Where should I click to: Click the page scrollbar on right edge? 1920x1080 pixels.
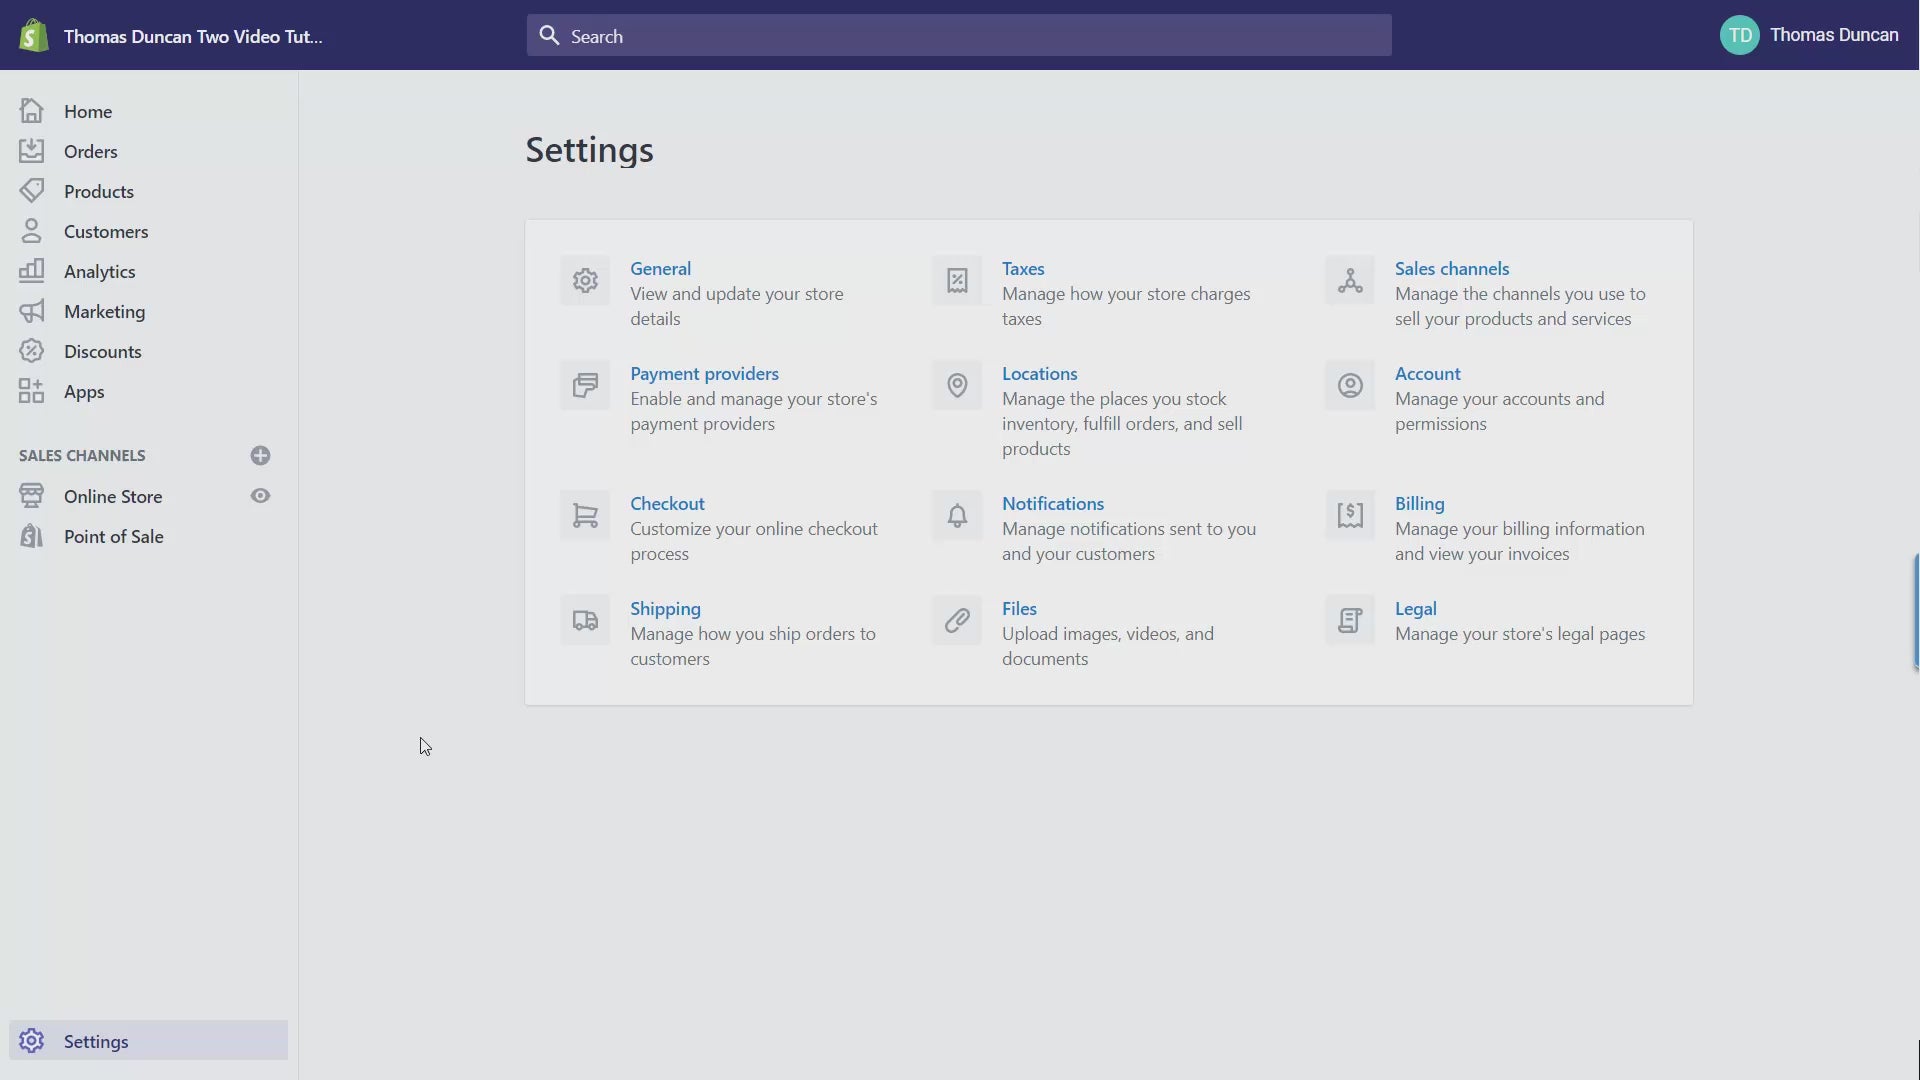click(x=1916, y=610)
